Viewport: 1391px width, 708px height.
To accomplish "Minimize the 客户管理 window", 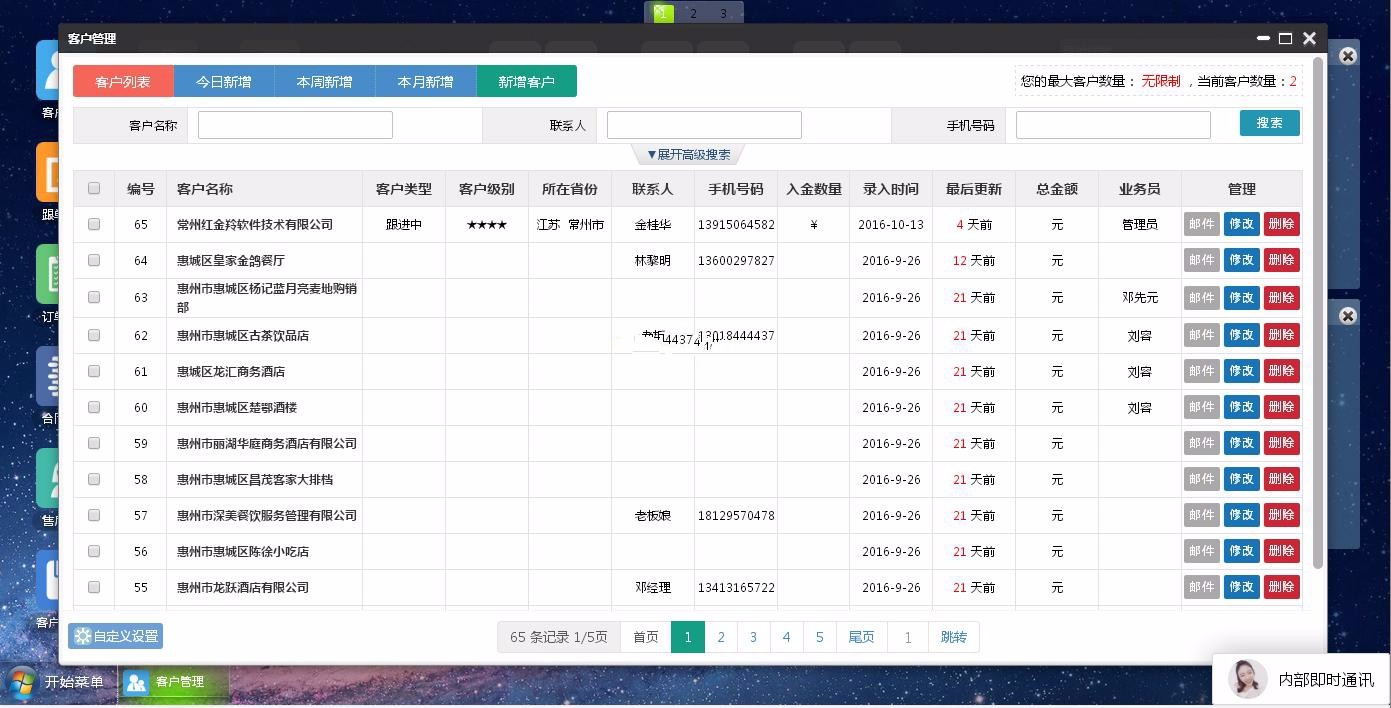I will point(1263,38).
